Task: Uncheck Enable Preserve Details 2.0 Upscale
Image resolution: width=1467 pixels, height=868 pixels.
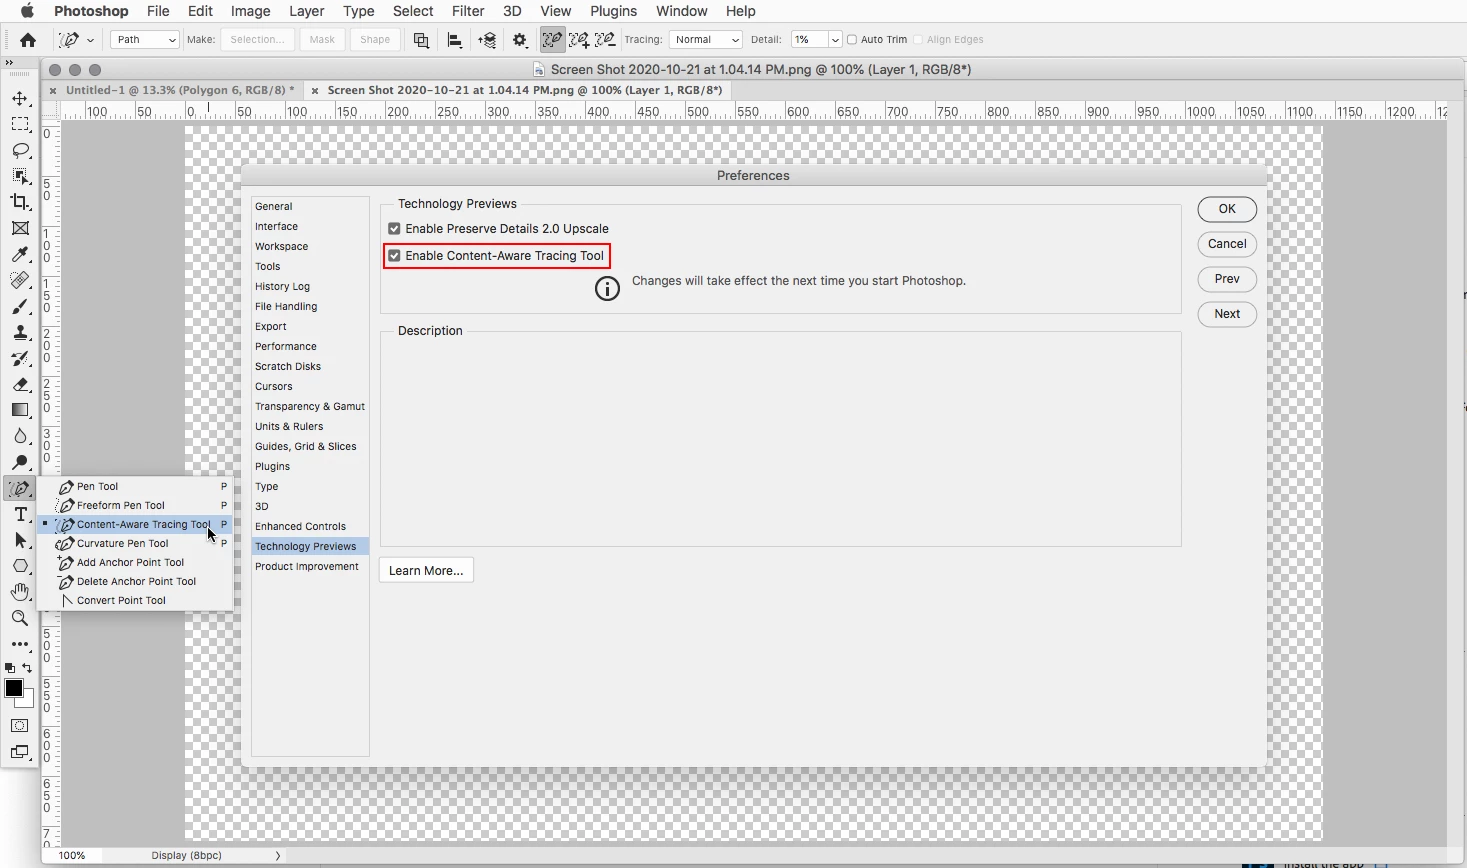Action: point(394,229)
